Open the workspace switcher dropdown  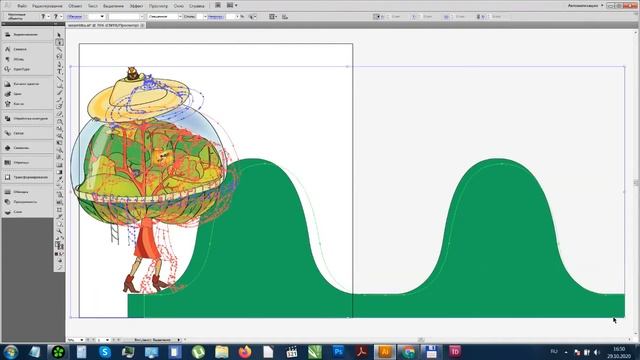pyautogui.click(x=585, y=6)
